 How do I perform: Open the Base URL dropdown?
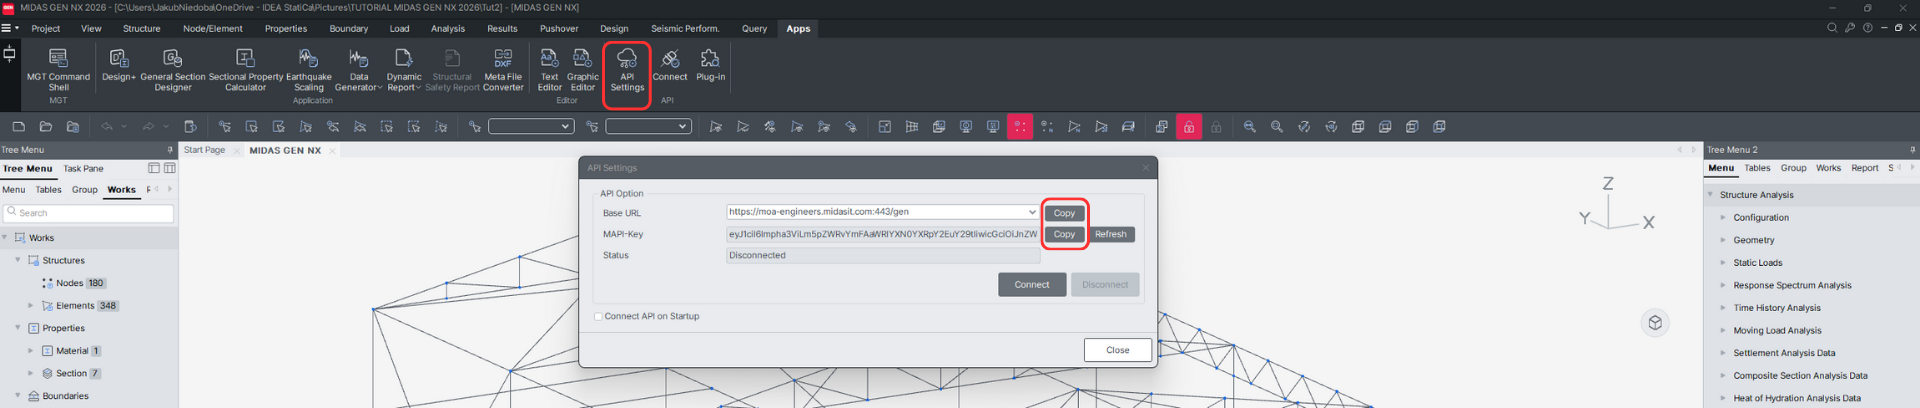1032,212
